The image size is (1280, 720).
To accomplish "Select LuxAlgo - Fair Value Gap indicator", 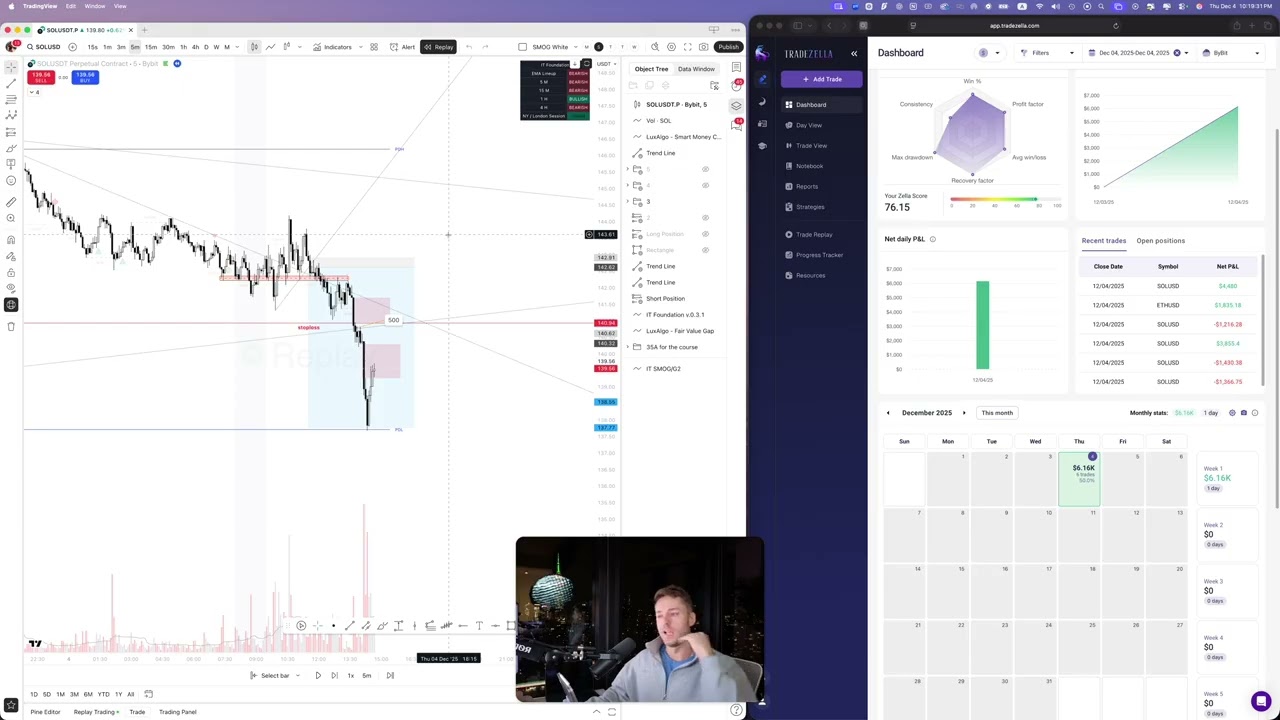I will (680, 331).
